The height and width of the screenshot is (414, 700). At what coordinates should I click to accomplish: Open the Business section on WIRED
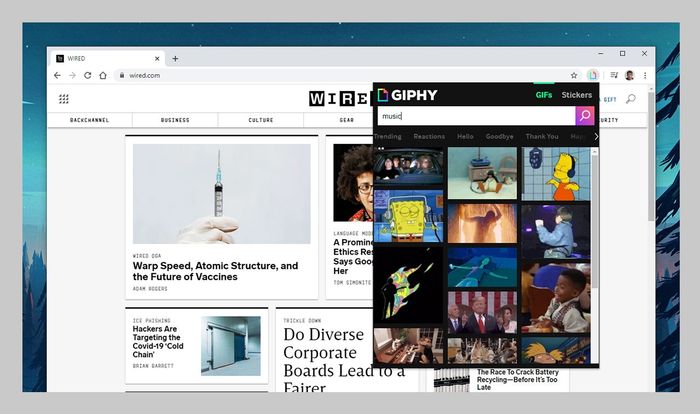pyautogui.click(x=175, y=120)
